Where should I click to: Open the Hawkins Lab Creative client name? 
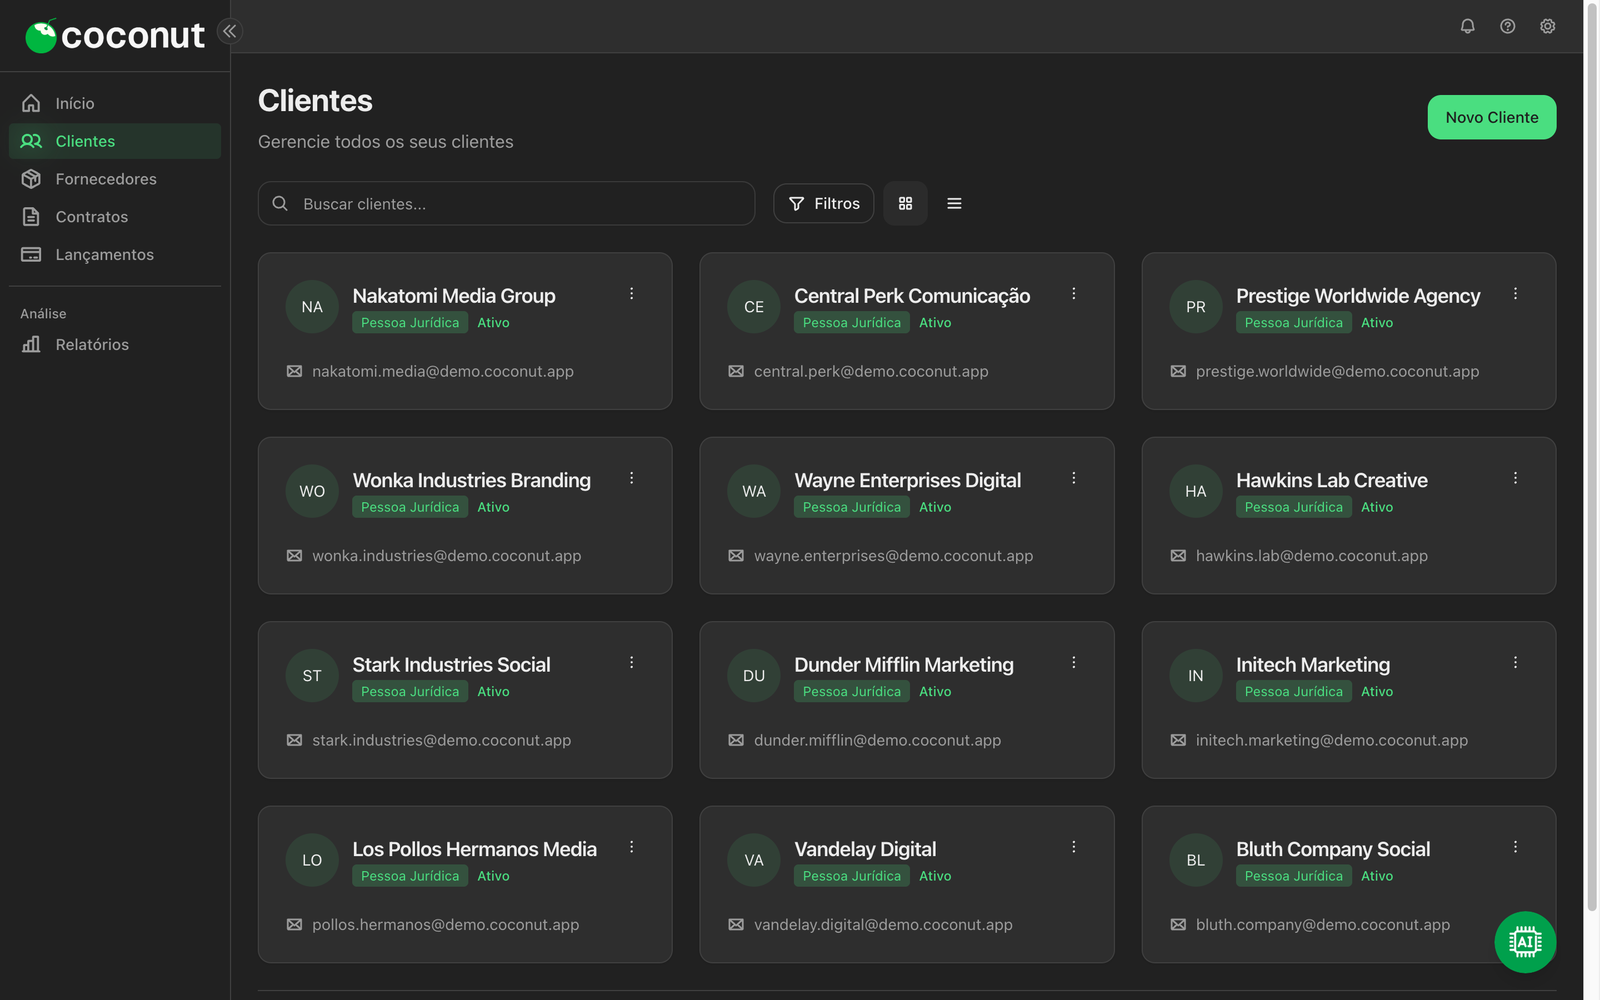tap(1332, 480)
